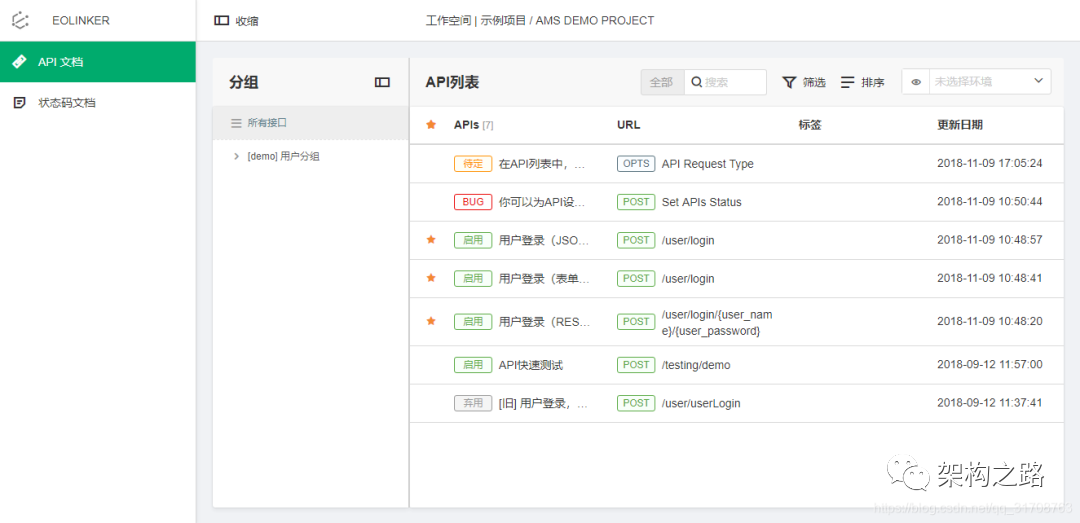Select 所有接口 in the group list
Image resolution: width=1080 pixels, height=523 pixels.
click(x=311, y=123)
